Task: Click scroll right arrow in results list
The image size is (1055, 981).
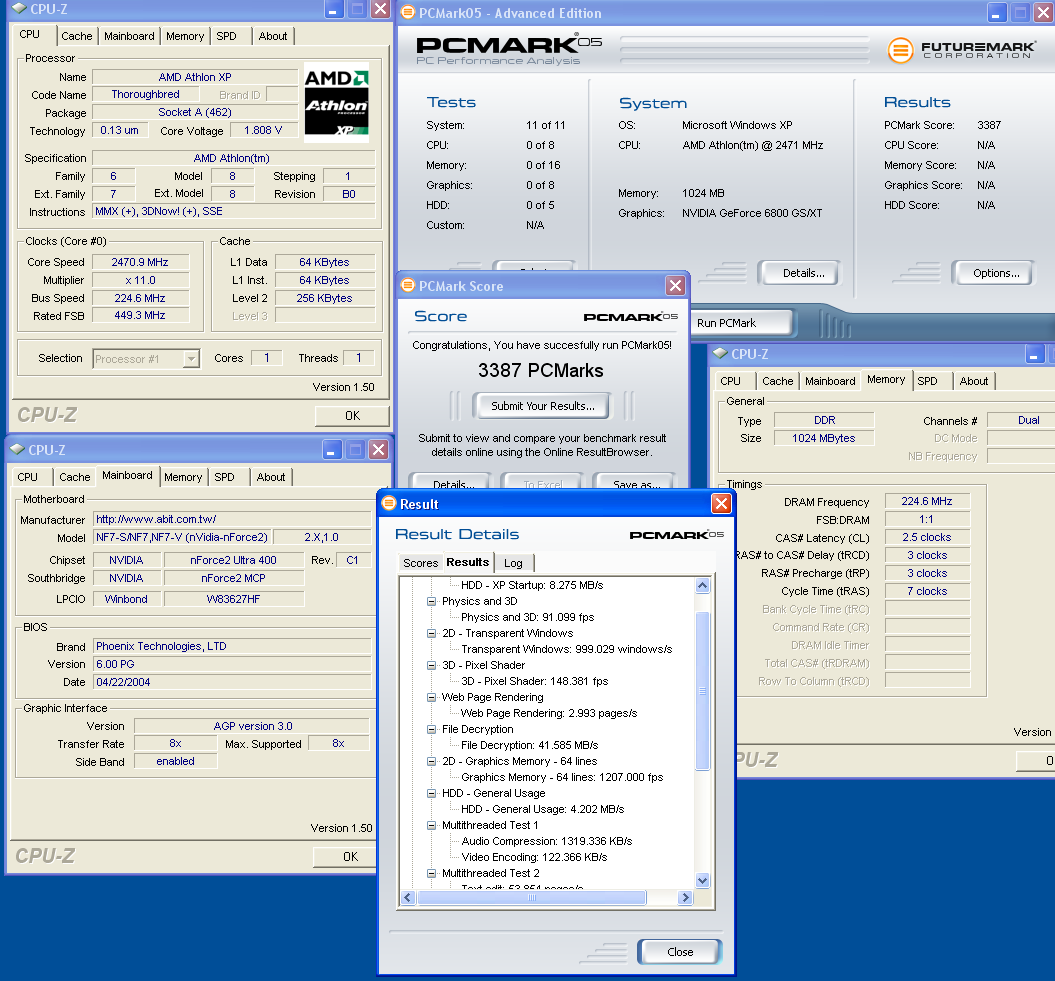Action: [x=685, y=898]
